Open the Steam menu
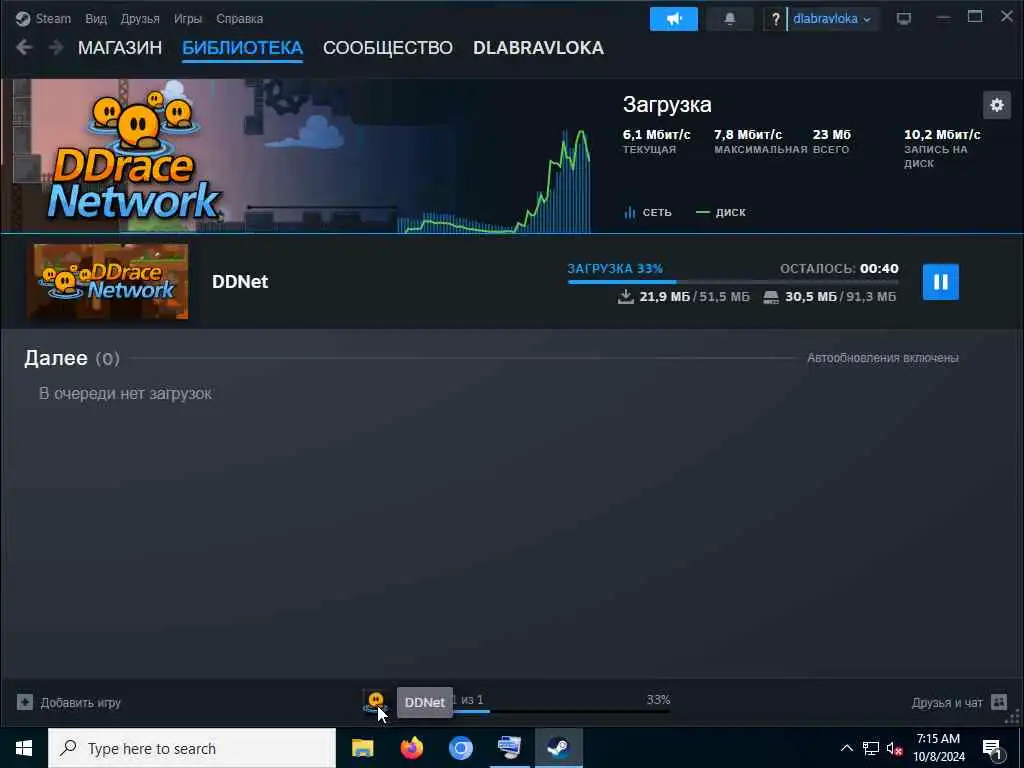The height and width of the screenshot is (768, 1024). [x=53, y=18]
